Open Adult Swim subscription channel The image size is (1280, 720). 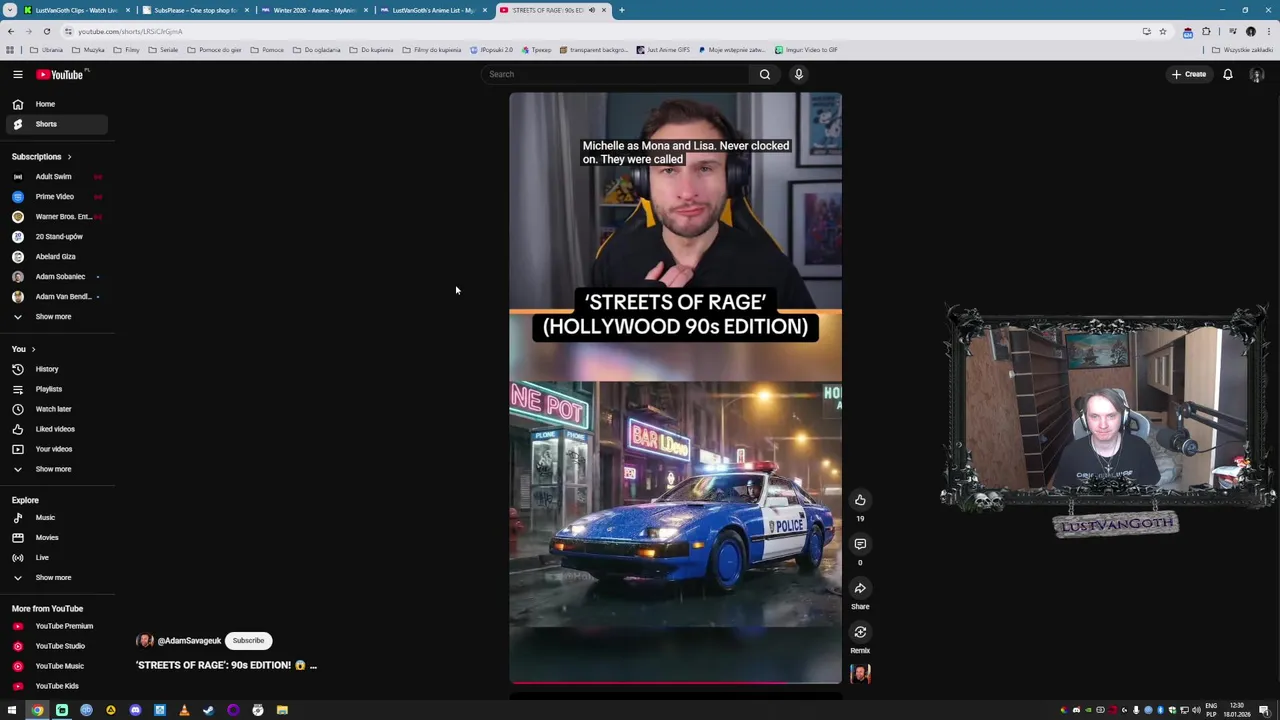point(55,177)
